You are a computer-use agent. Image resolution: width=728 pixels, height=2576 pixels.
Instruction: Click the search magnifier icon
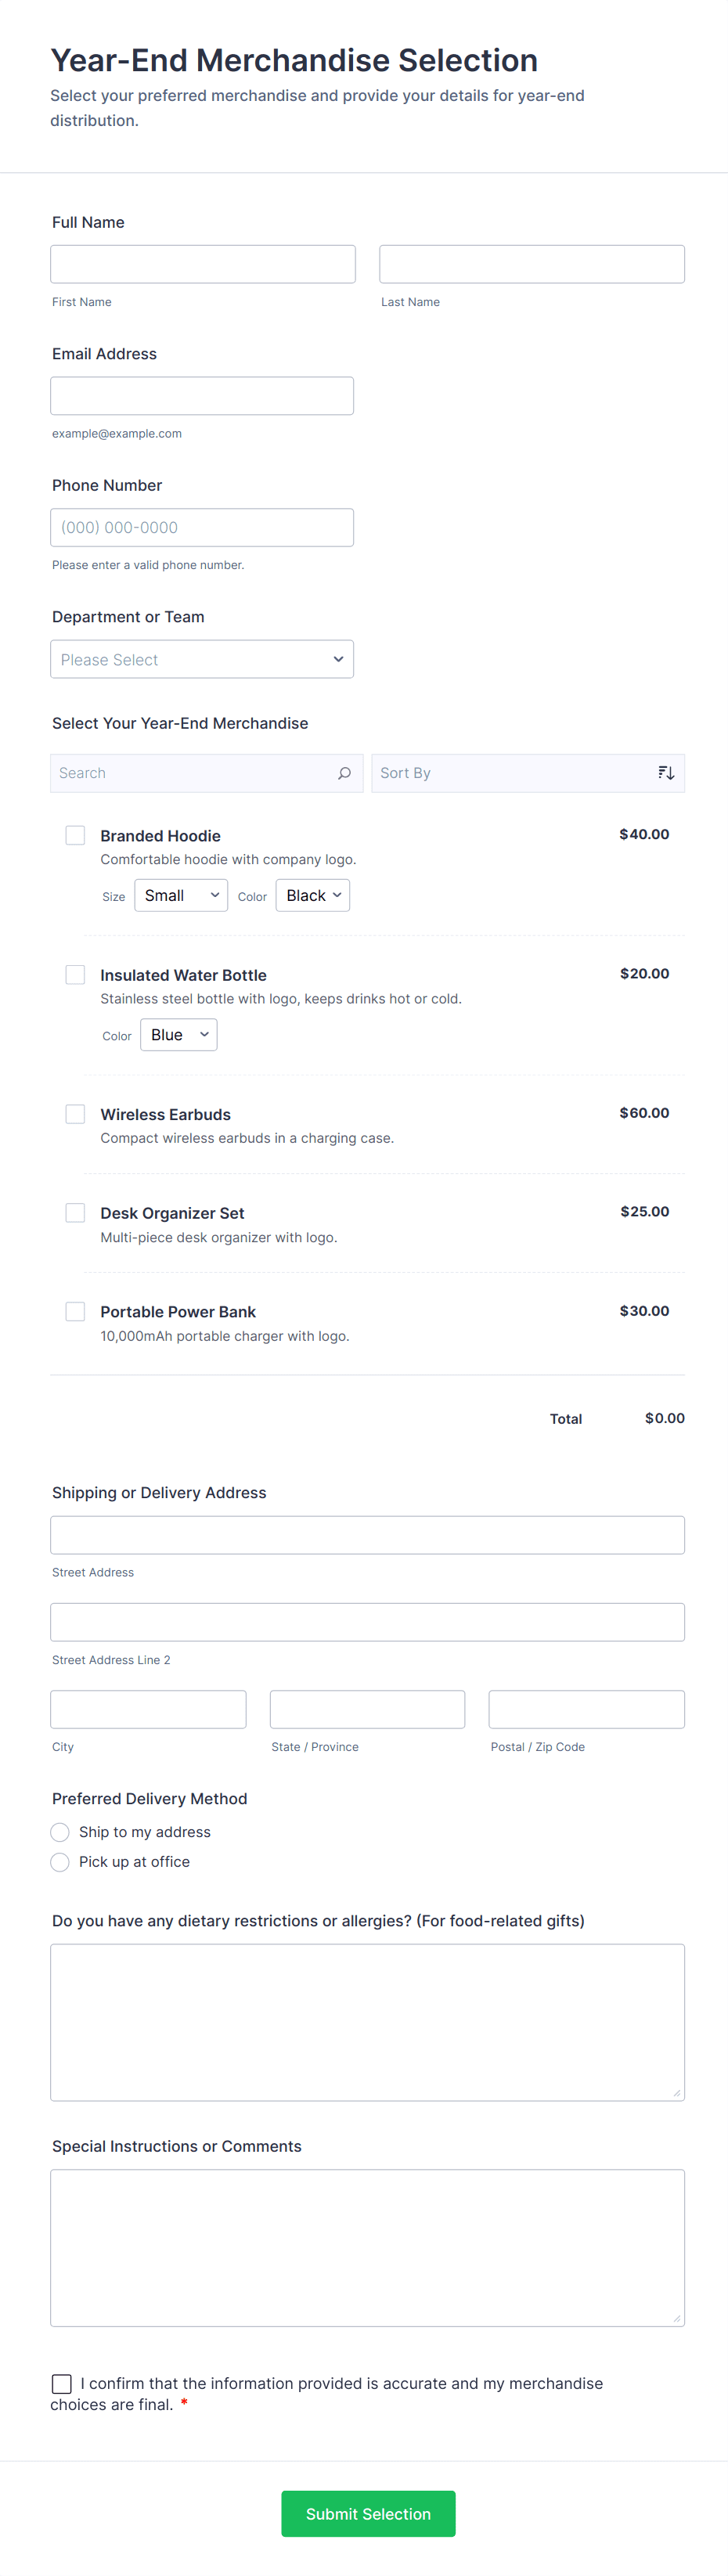pos(344,773)
